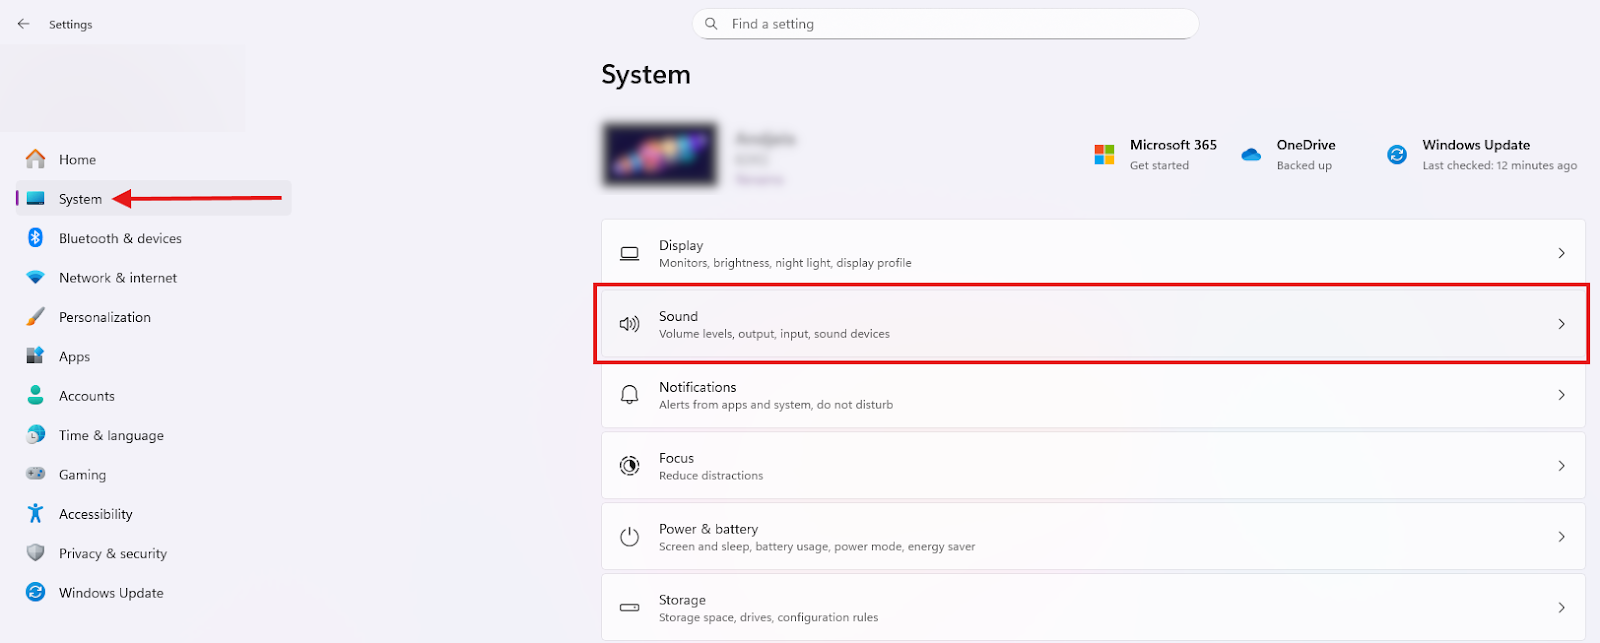
Task: Click the Power & battery icon
Action: tap(629, 537)
